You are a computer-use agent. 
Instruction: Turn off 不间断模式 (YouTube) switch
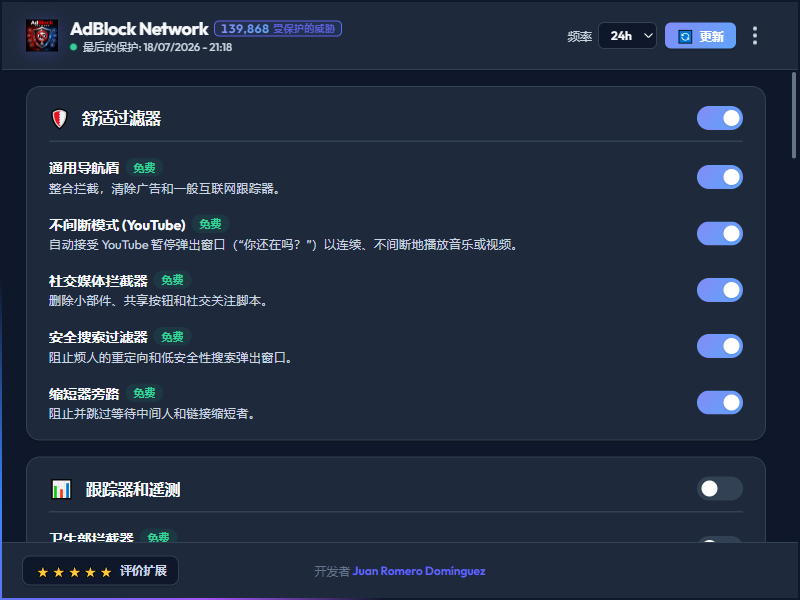coord(719,234)
